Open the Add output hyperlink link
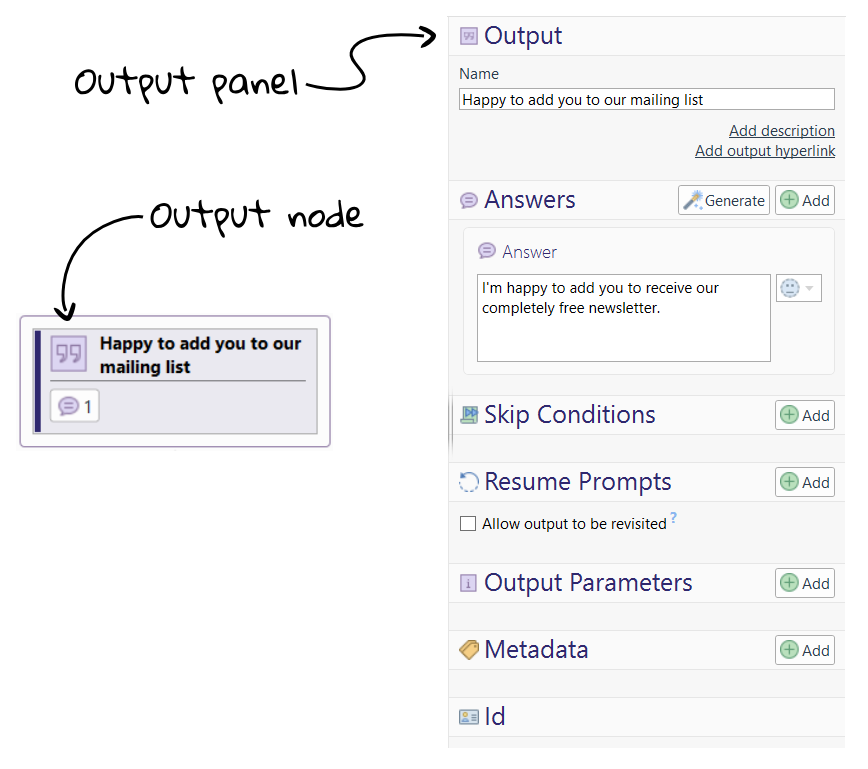868x769 pixels. point(765,151)
